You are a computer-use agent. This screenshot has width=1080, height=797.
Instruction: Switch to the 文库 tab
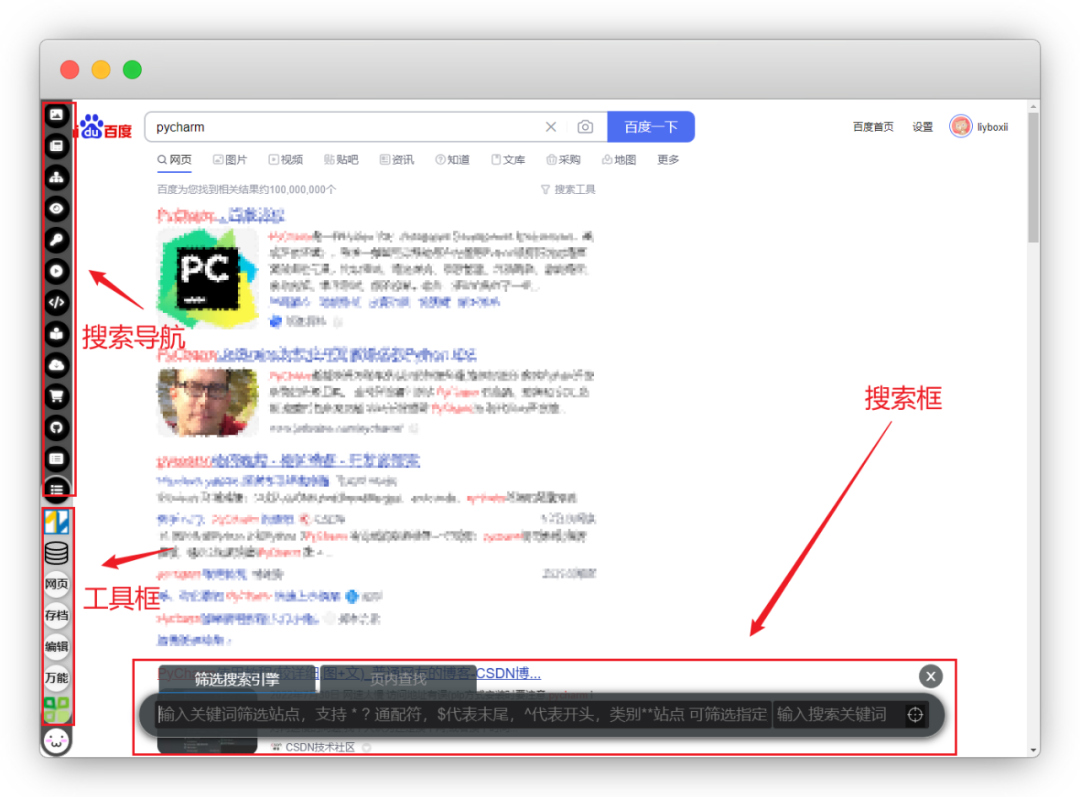[x=508, y=160]
